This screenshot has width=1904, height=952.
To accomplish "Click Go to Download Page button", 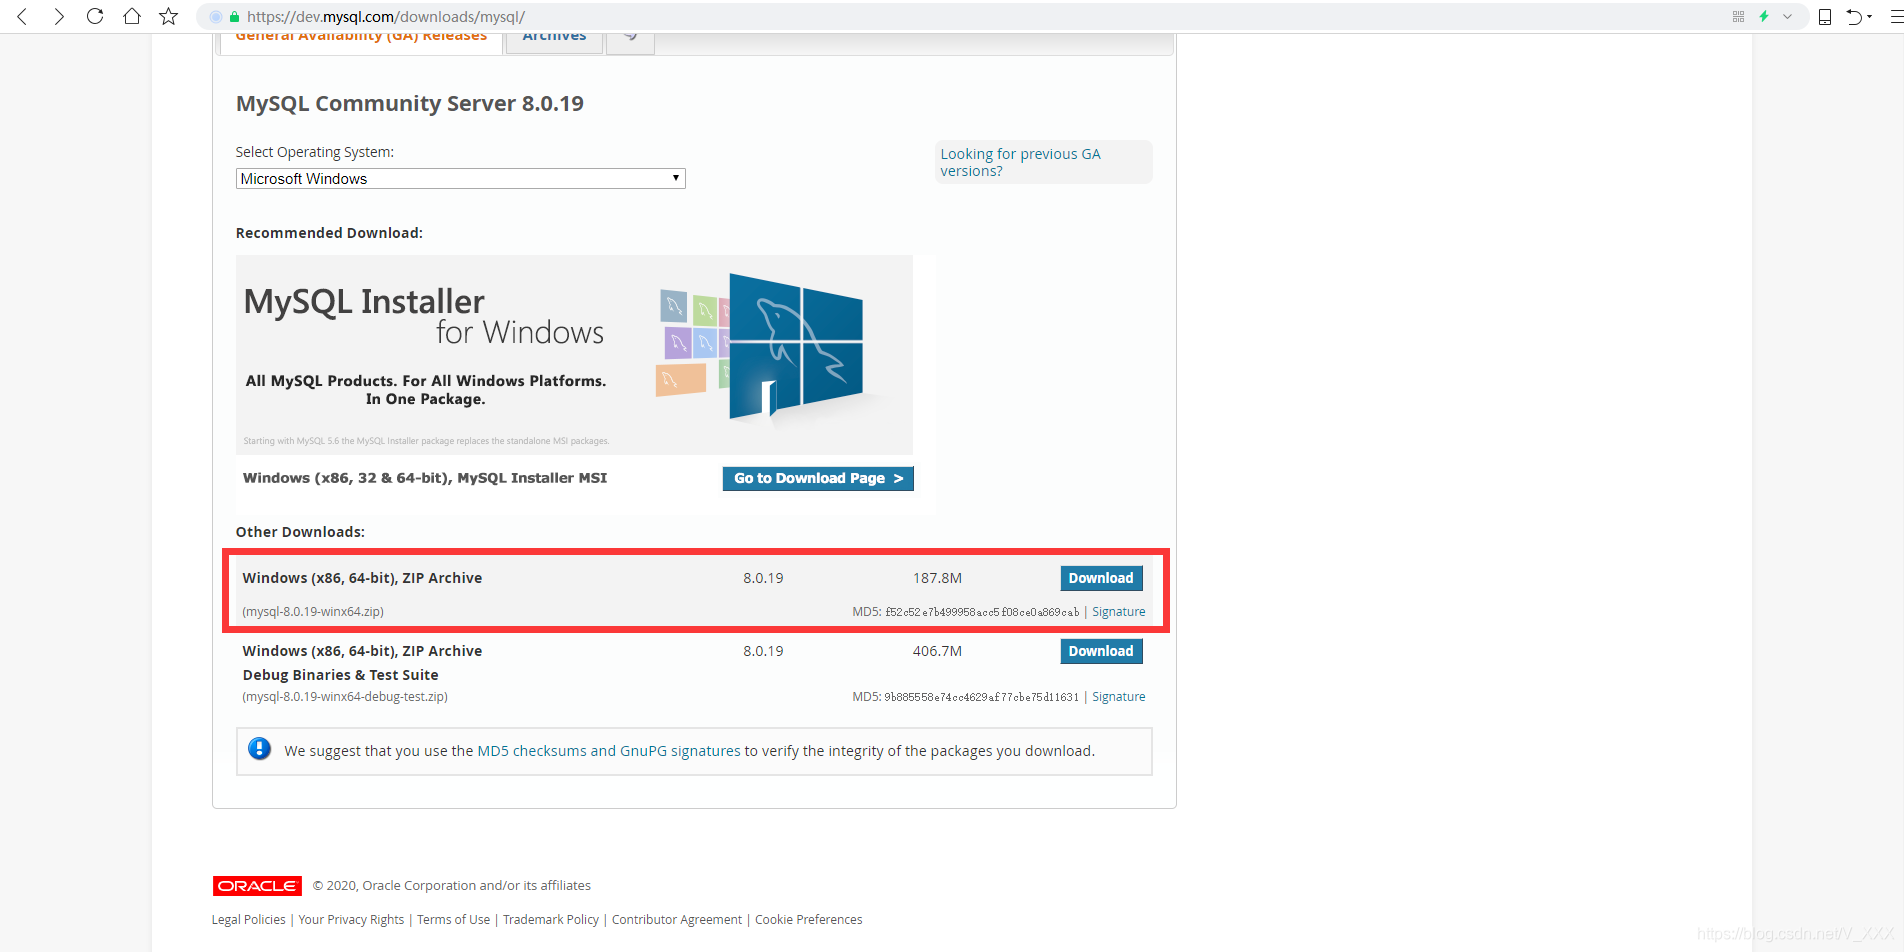I will 818,478.
